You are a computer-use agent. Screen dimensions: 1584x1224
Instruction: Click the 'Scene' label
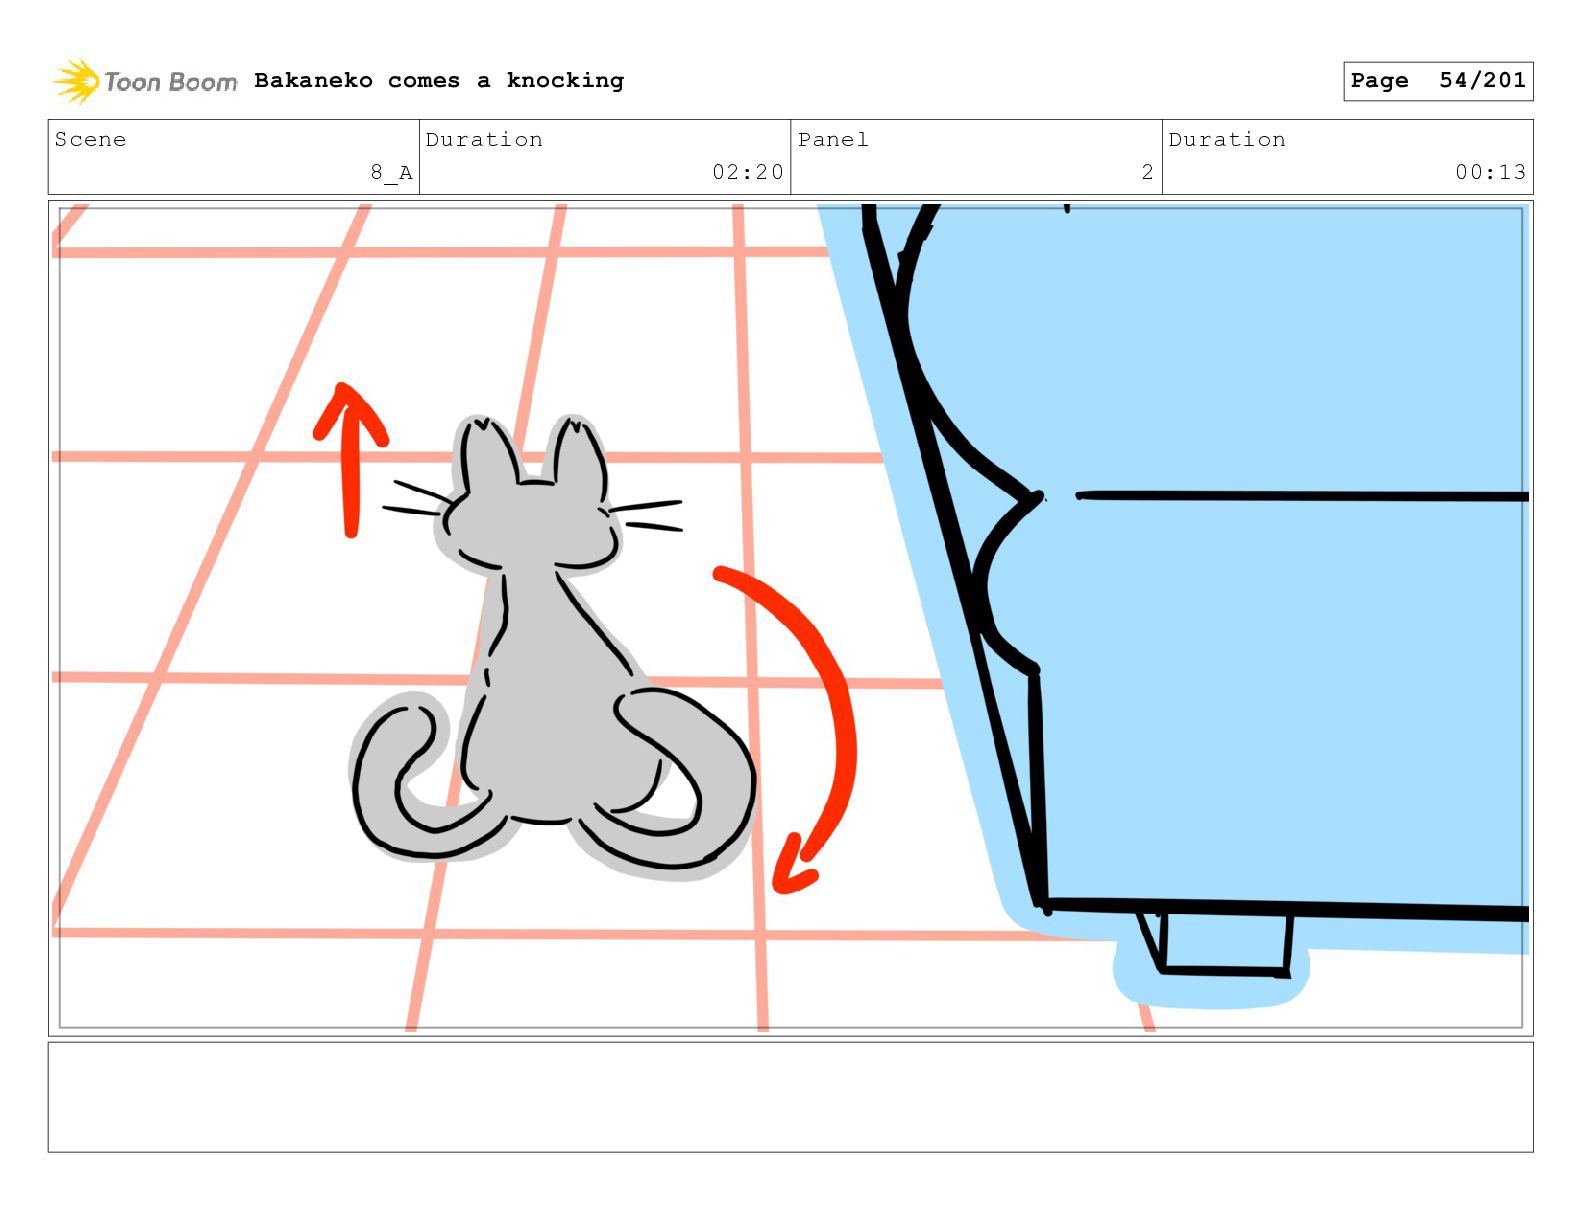click(90, 139)
